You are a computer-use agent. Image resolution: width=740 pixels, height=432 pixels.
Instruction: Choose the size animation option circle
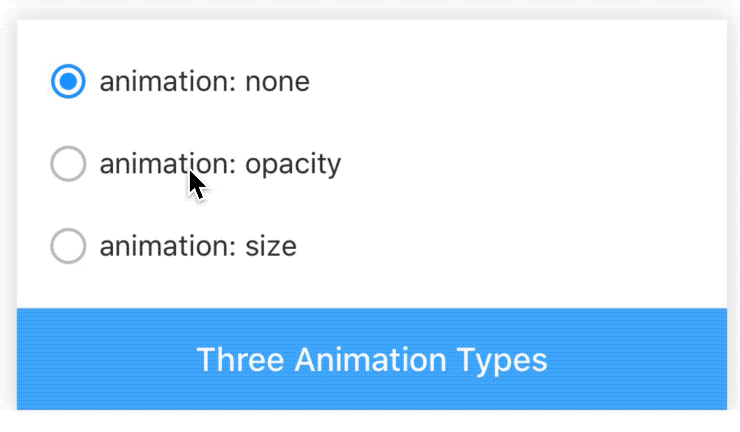click(x=68, y=246)
